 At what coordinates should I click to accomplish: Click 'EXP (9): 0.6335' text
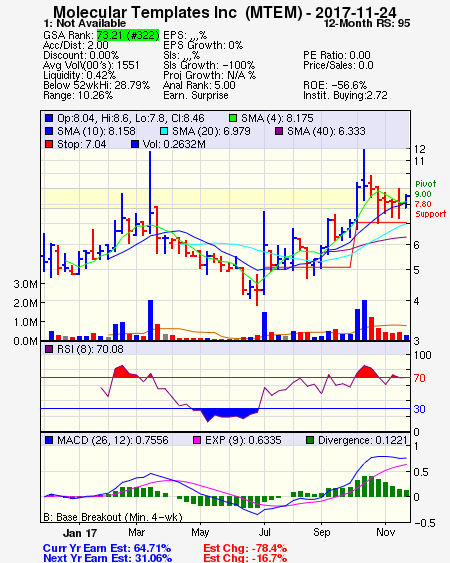(243, 440)
